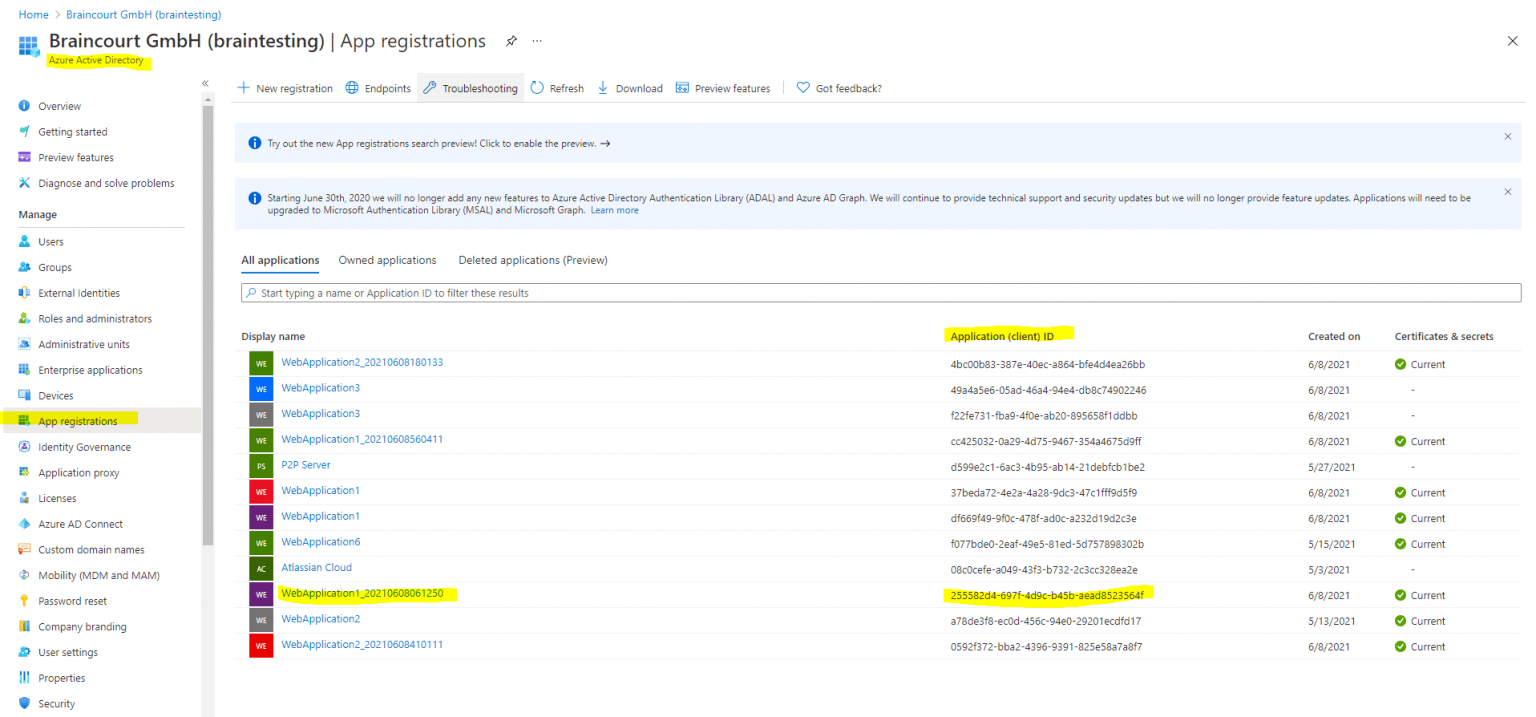Collapse the left sidebar with the chevron
The height and width of the screenshot is (717, 1536).
click(x=205, y=83)
